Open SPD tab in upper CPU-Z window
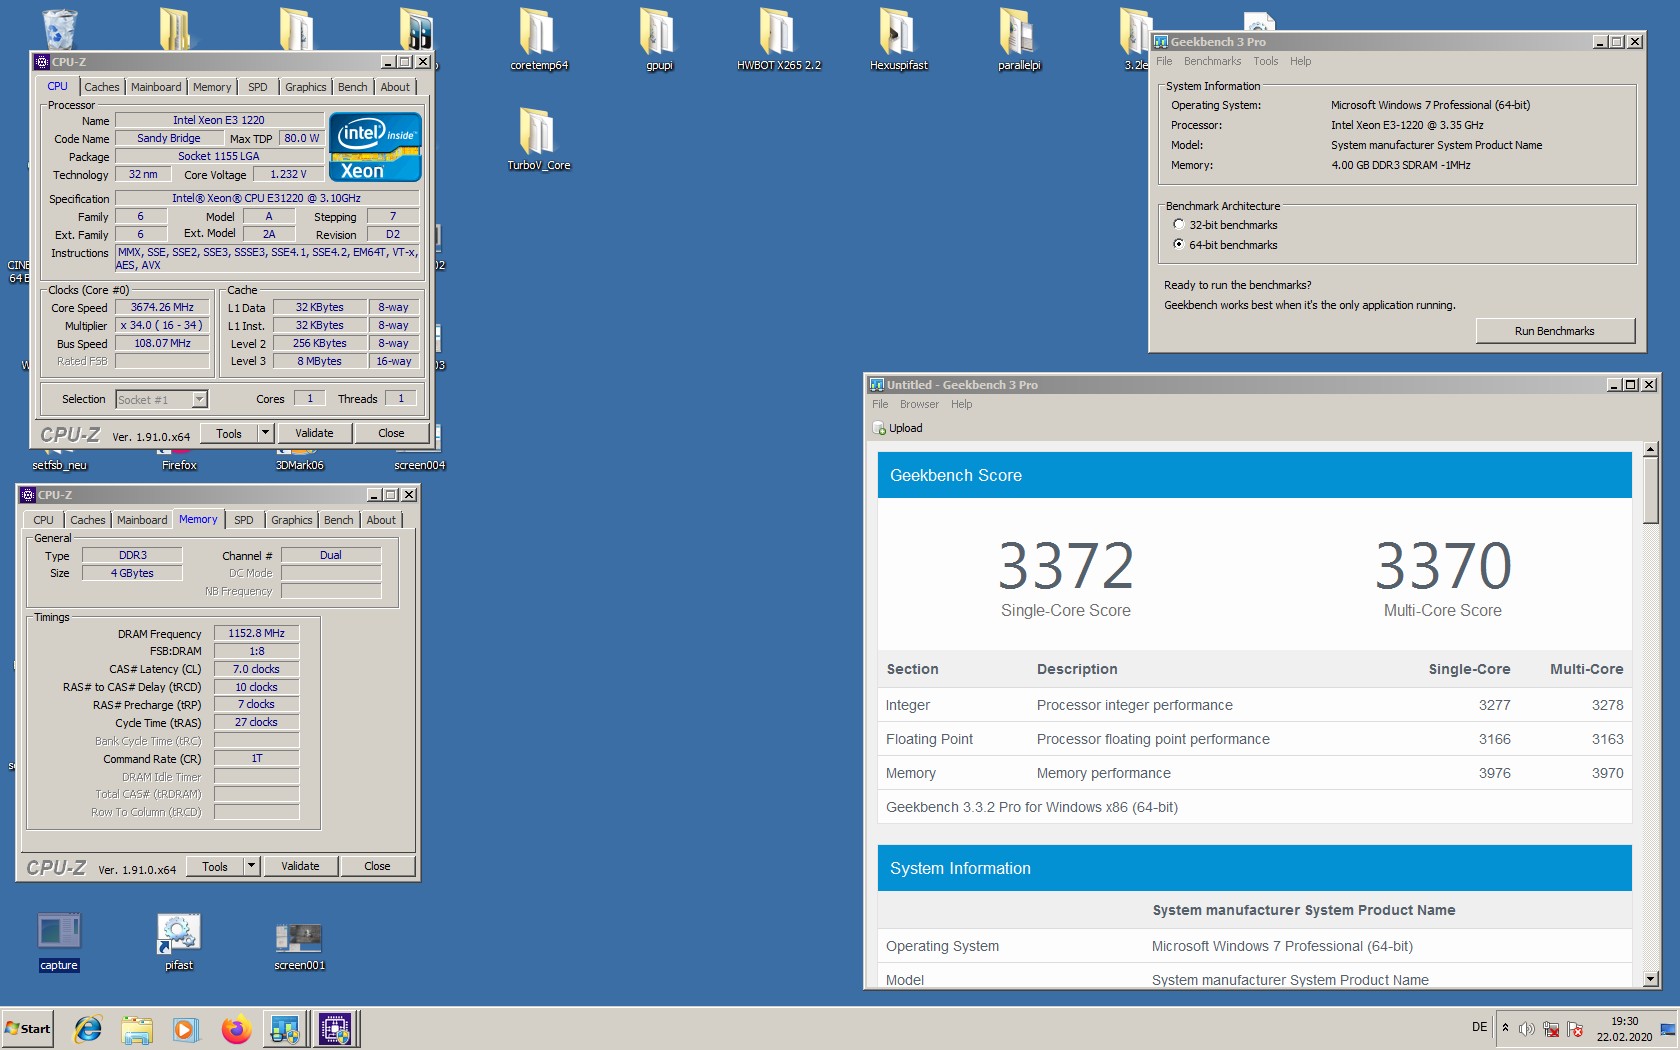Viewport: 1680px width, 1050px height. pos(257,87)
